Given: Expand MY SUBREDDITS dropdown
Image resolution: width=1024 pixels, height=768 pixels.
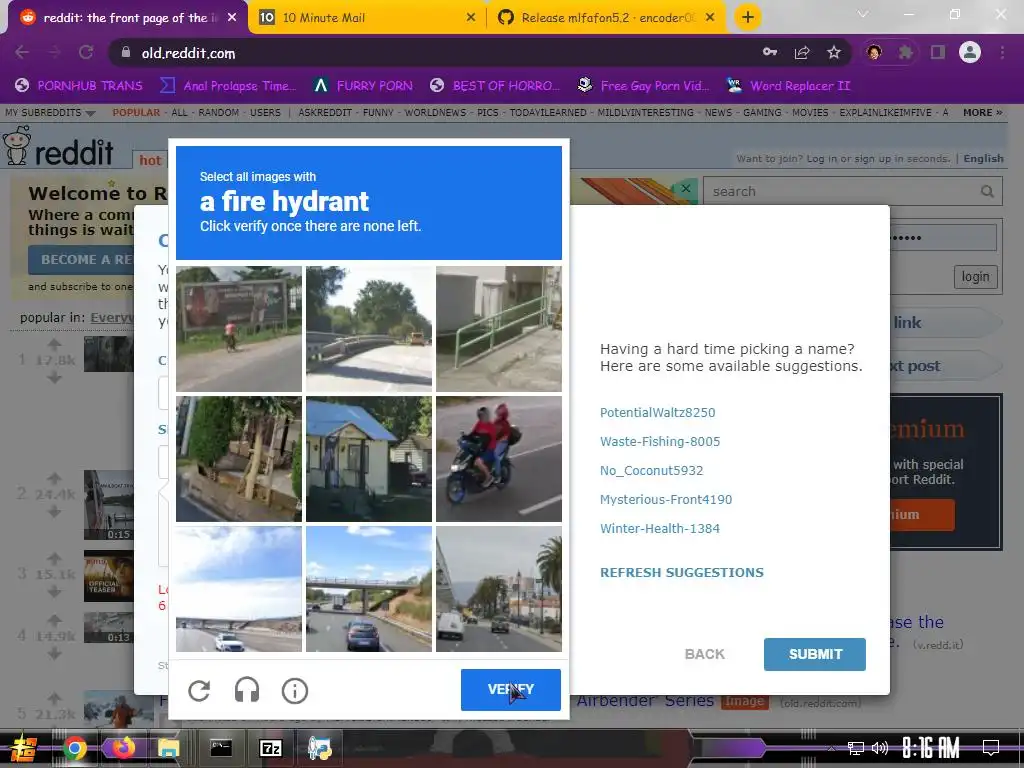Looking at the screenshot, I should tap(50, 112).
